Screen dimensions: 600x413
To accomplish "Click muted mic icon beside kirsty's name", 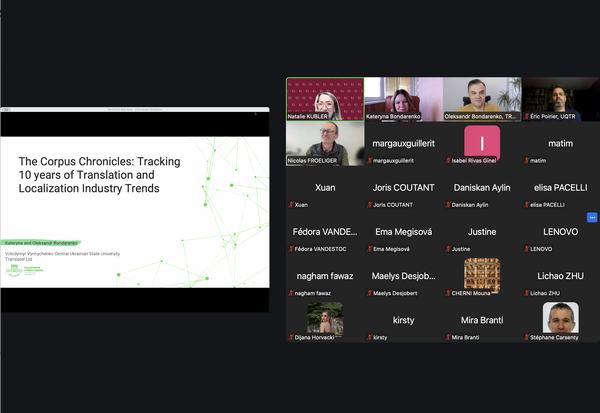I will point(369,337).
